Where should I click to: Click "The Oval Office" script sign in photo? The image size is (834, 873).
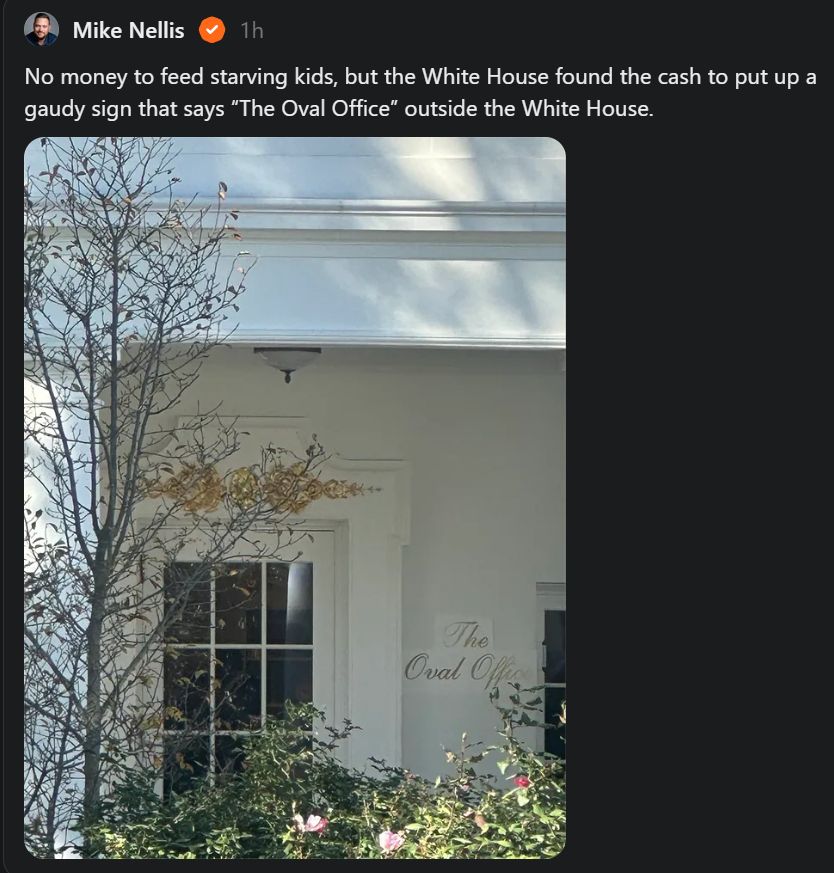[465, 653]
